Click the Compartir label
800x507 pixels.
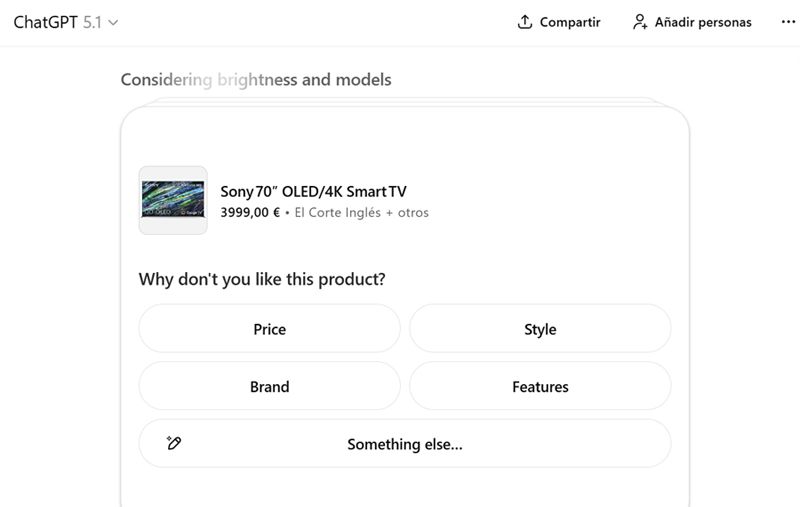point(570,22)
